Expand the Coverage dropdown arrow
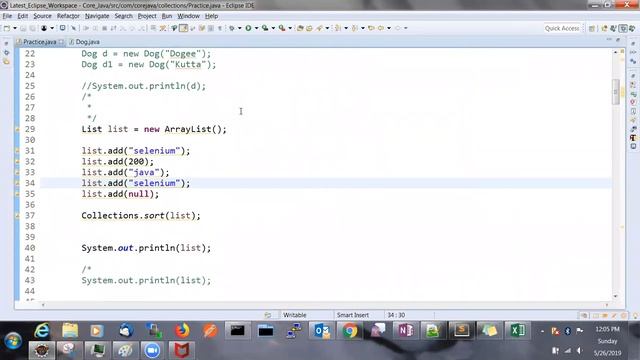This screenshot has height=360, width=640. (x=273, y=28)
